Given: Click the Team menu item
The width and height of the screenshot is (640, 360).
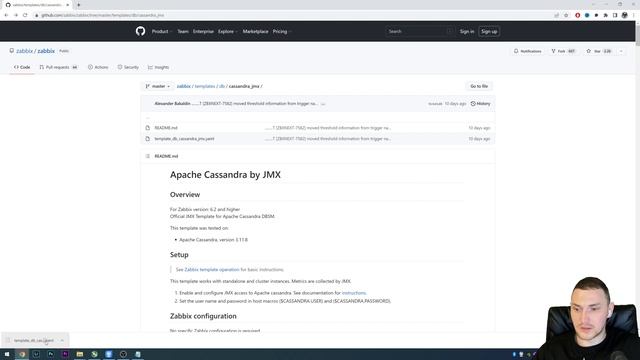Looking at the screenshot, I should click(183, 31).
